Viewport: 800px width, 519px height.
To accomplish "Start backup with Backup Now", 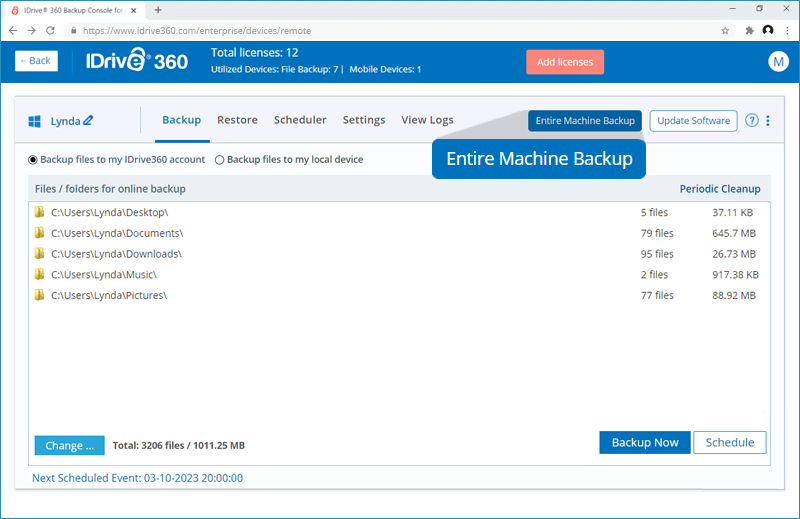I will 645,442.
